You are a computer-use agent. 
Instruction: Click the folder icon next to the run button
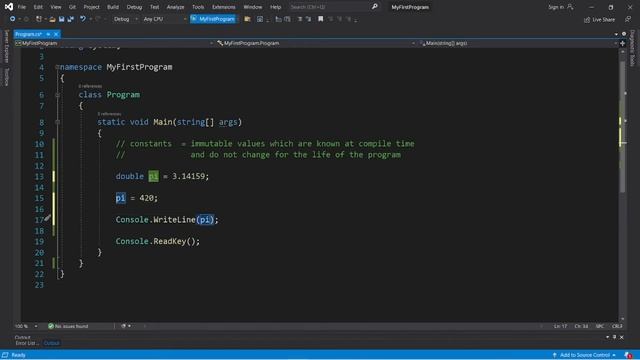(247, 19)
